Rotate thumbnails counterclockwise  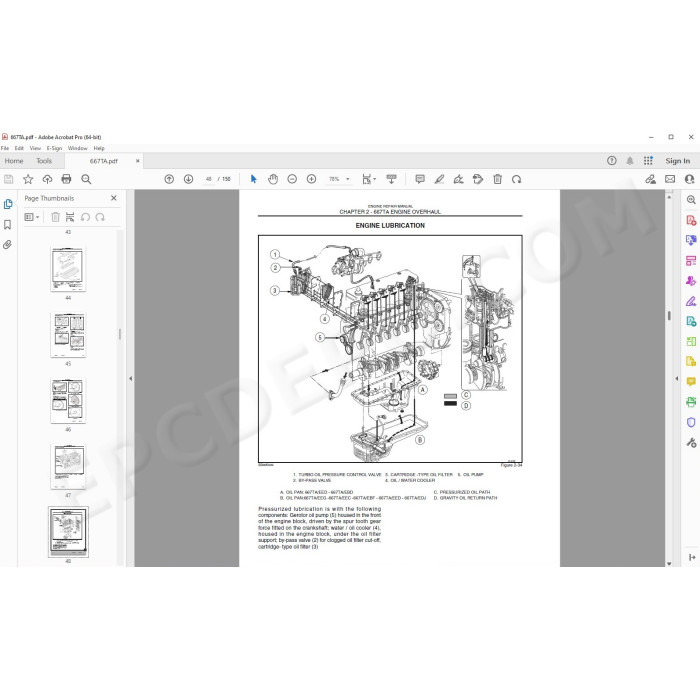coord(85,217)
